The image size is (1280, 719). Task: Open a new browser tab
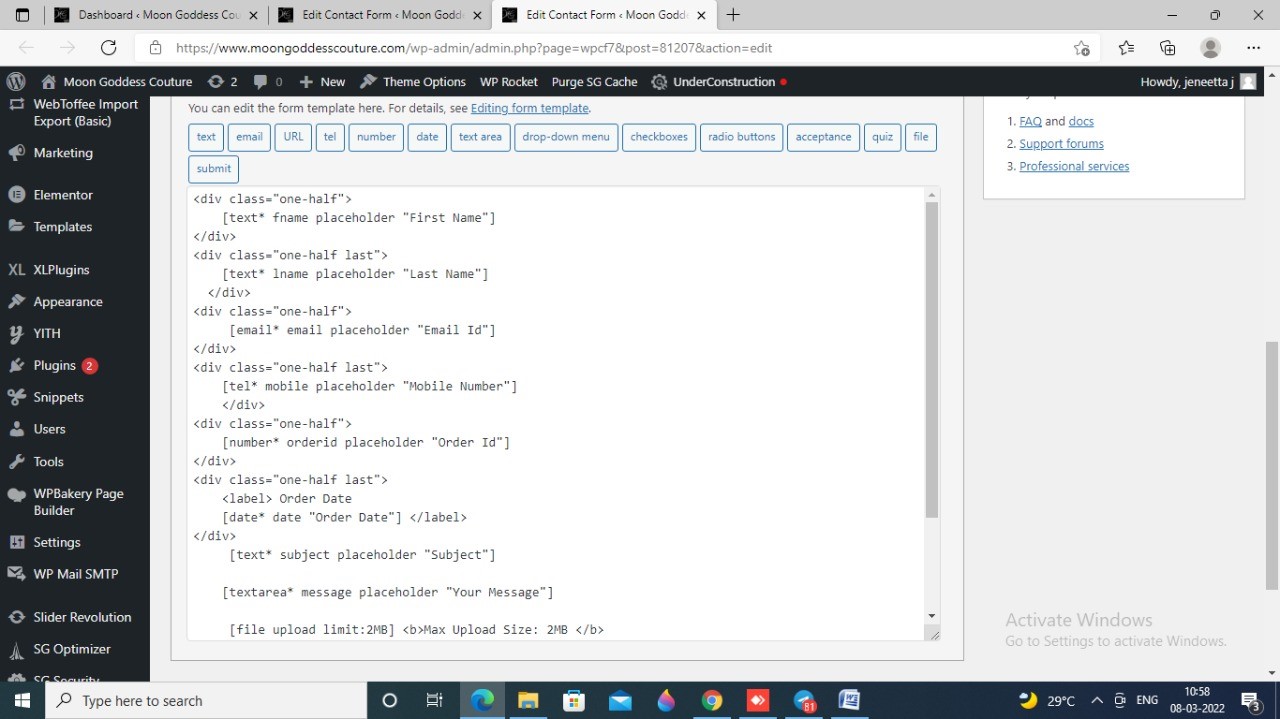click(733, 15)
